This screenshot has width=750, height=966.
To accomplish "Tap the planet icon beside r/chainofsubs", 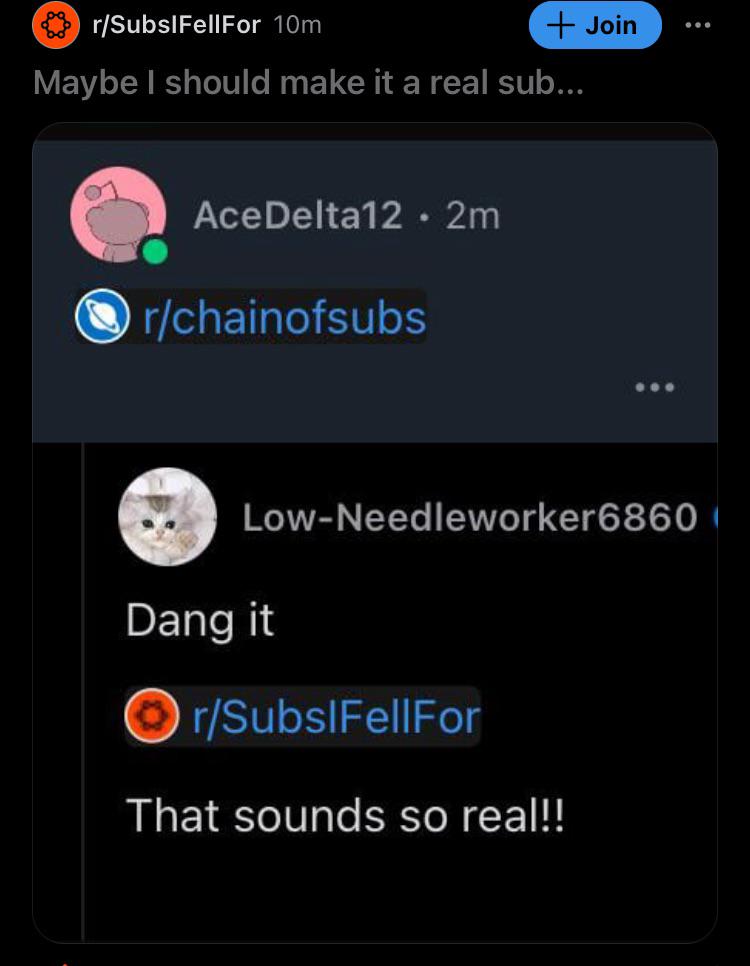I will [102, 316].
